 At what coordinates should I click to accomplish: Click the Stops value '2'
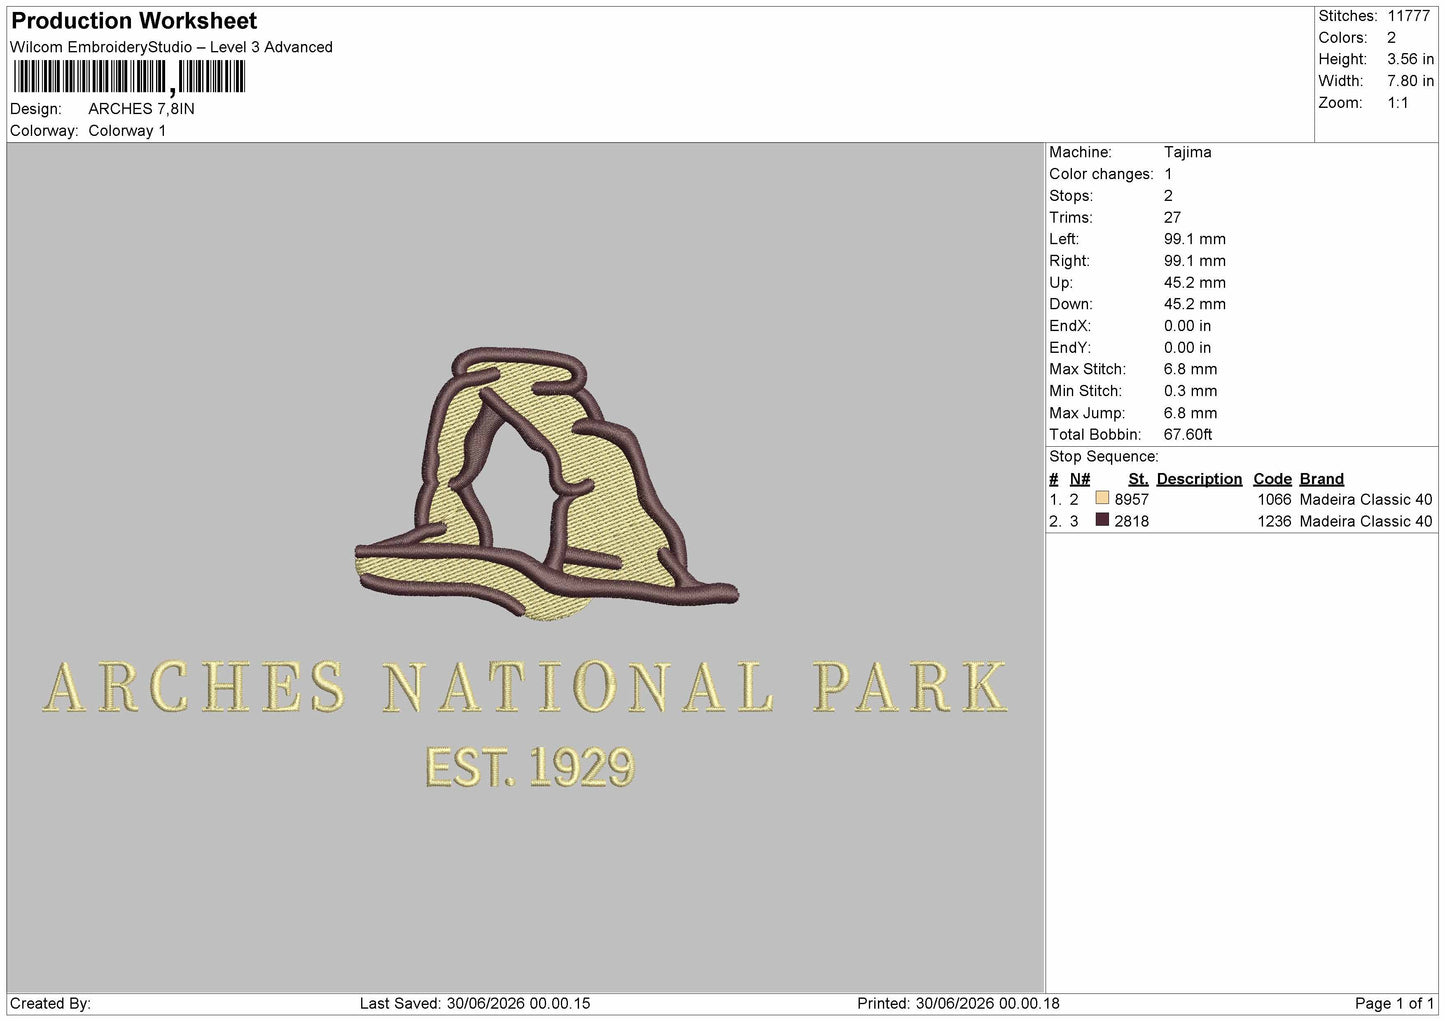1168,196
